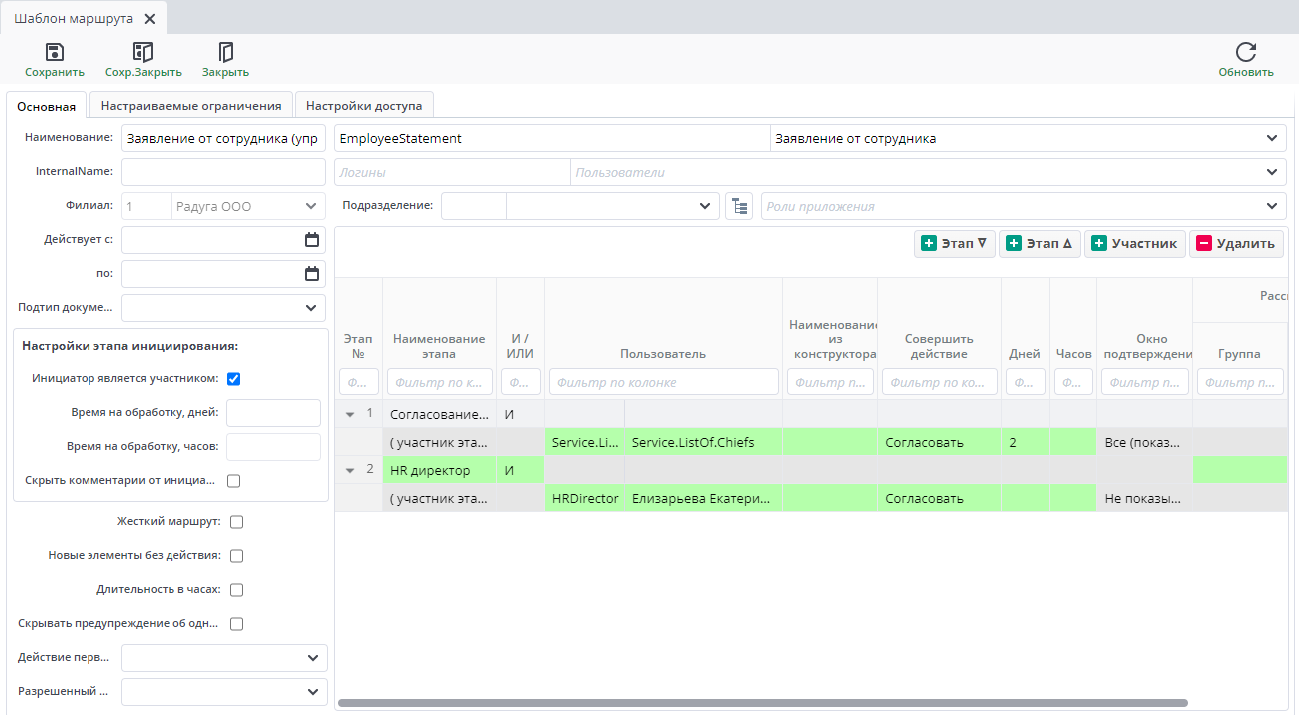This screenshot has width=1299, height=715.
Task: Click the plus icon of Участник button
Action: pyautogui.click(x=1099, y=244)
